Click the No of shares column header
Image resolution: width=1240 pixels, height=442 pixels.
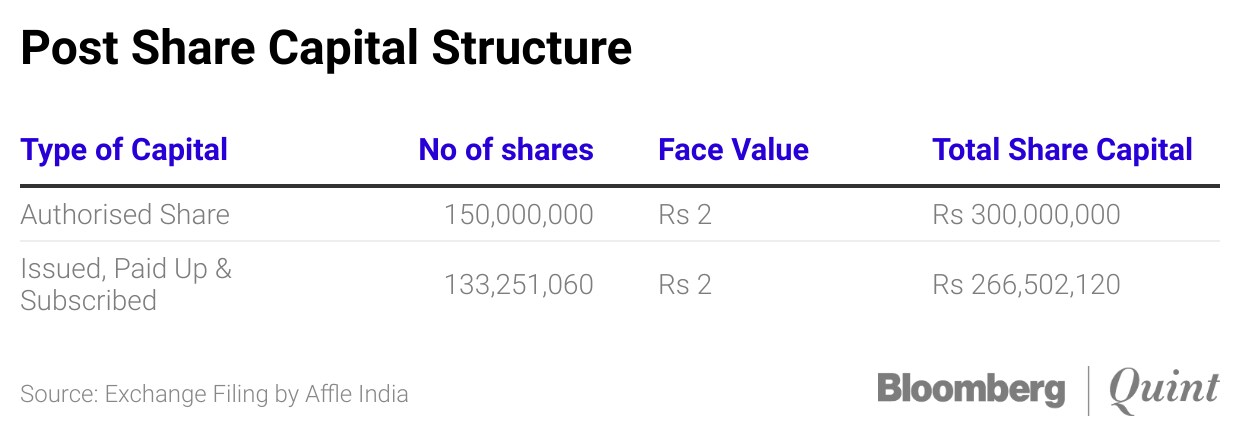pos(506,150)
